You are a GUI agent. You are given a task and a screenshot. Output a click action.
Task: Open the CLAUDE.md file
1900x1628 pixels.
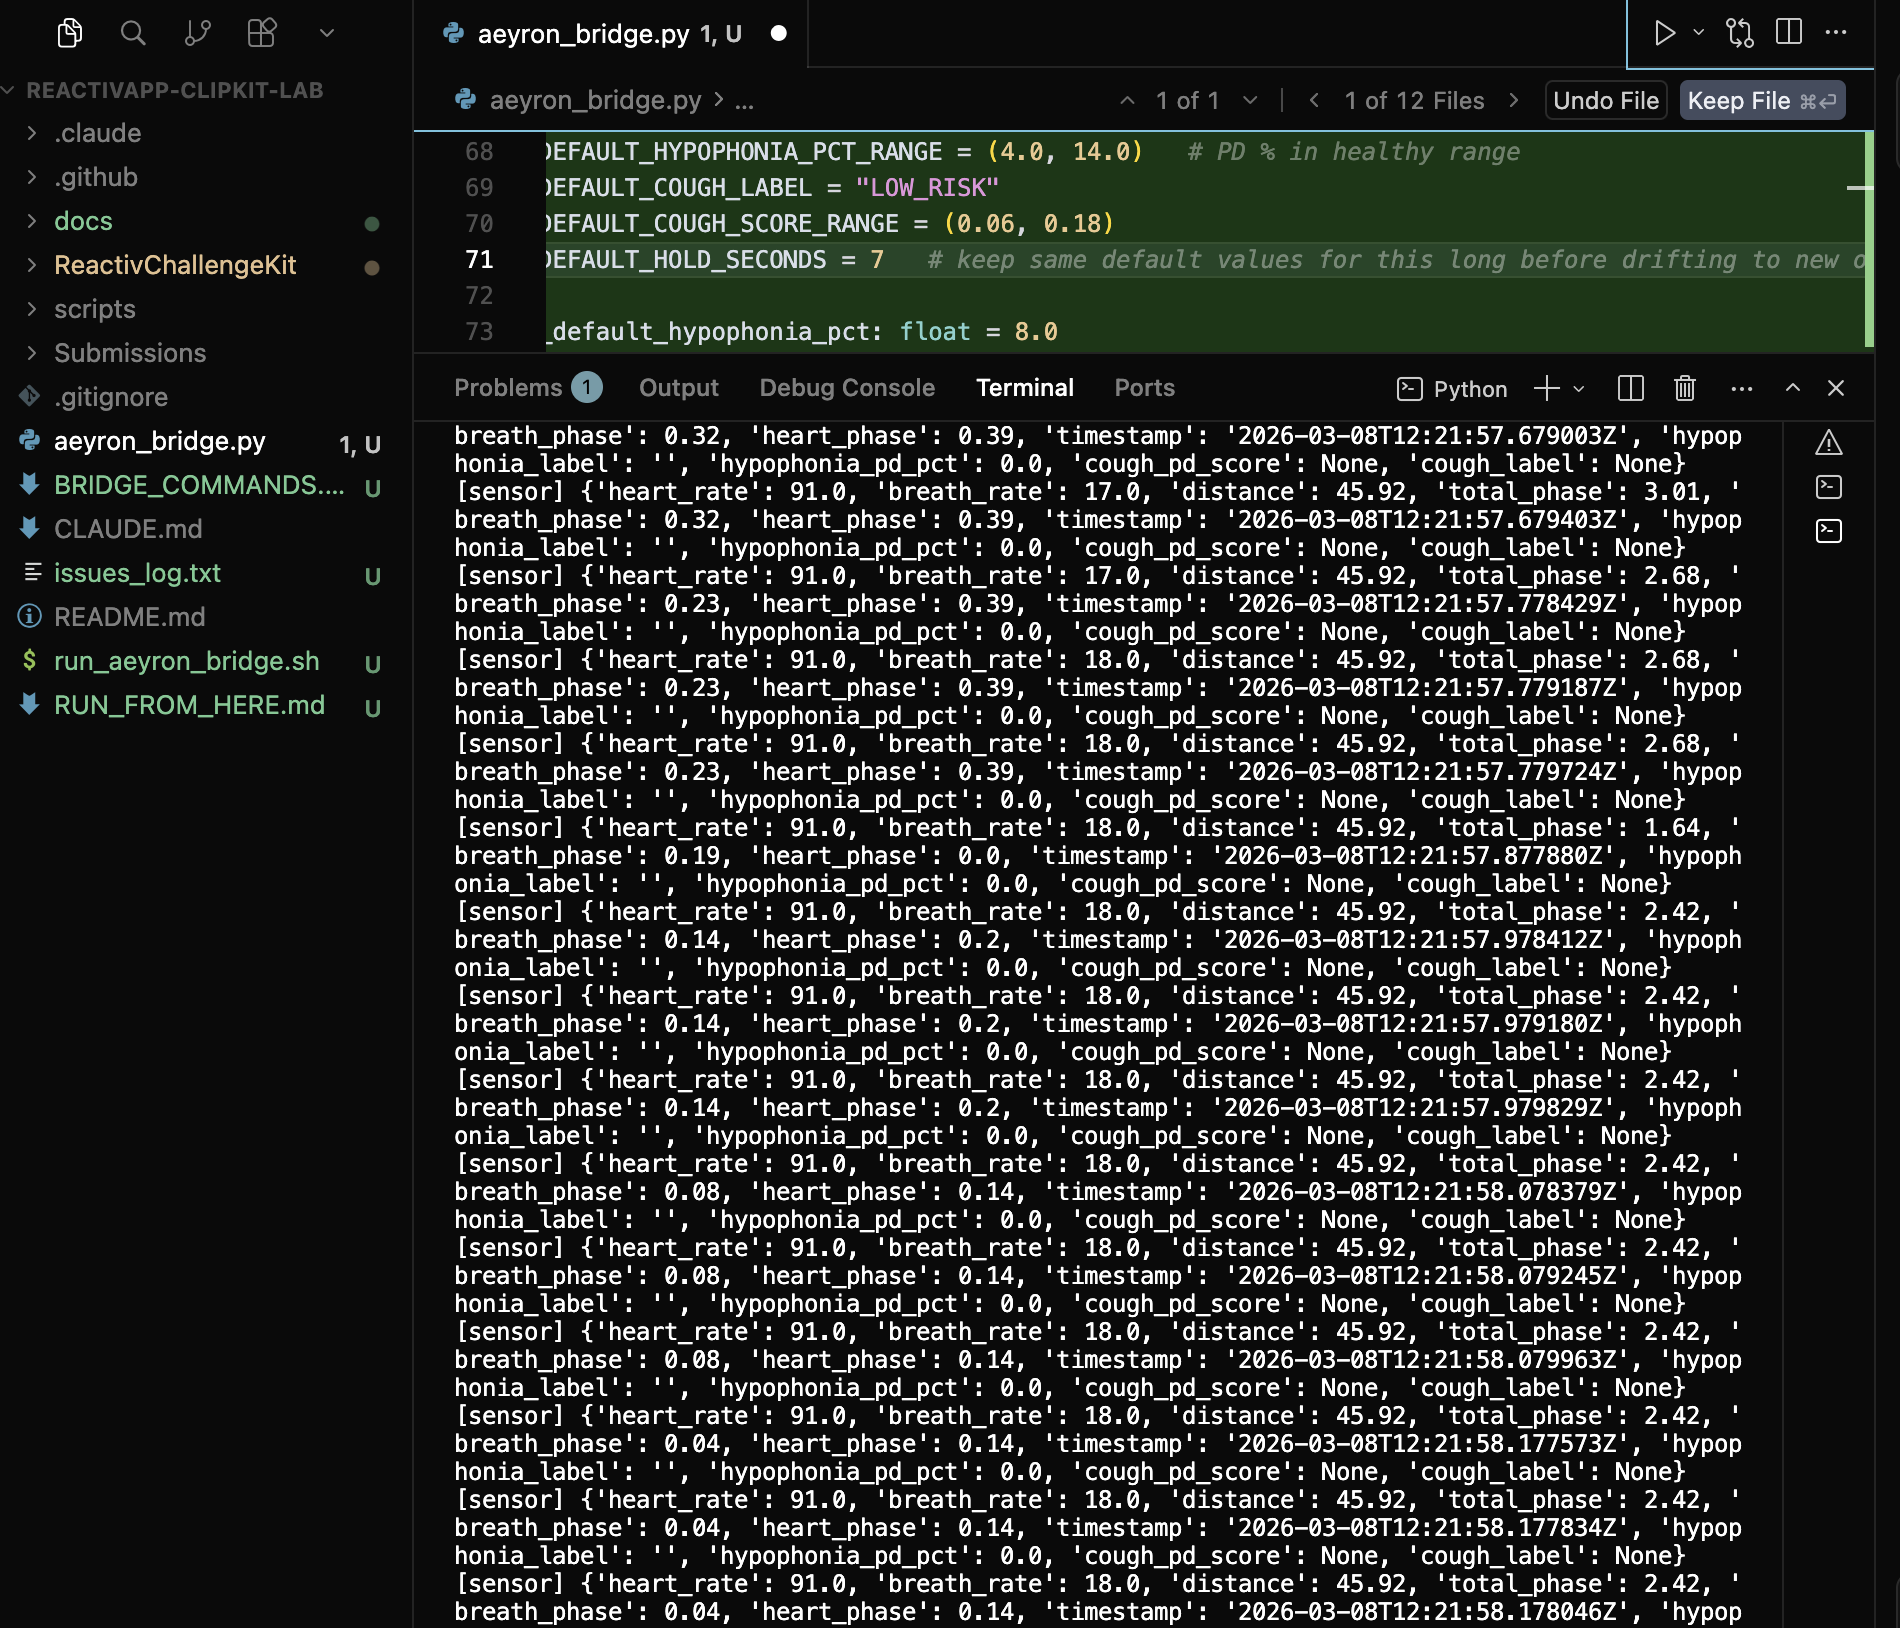tap(206, 529)
